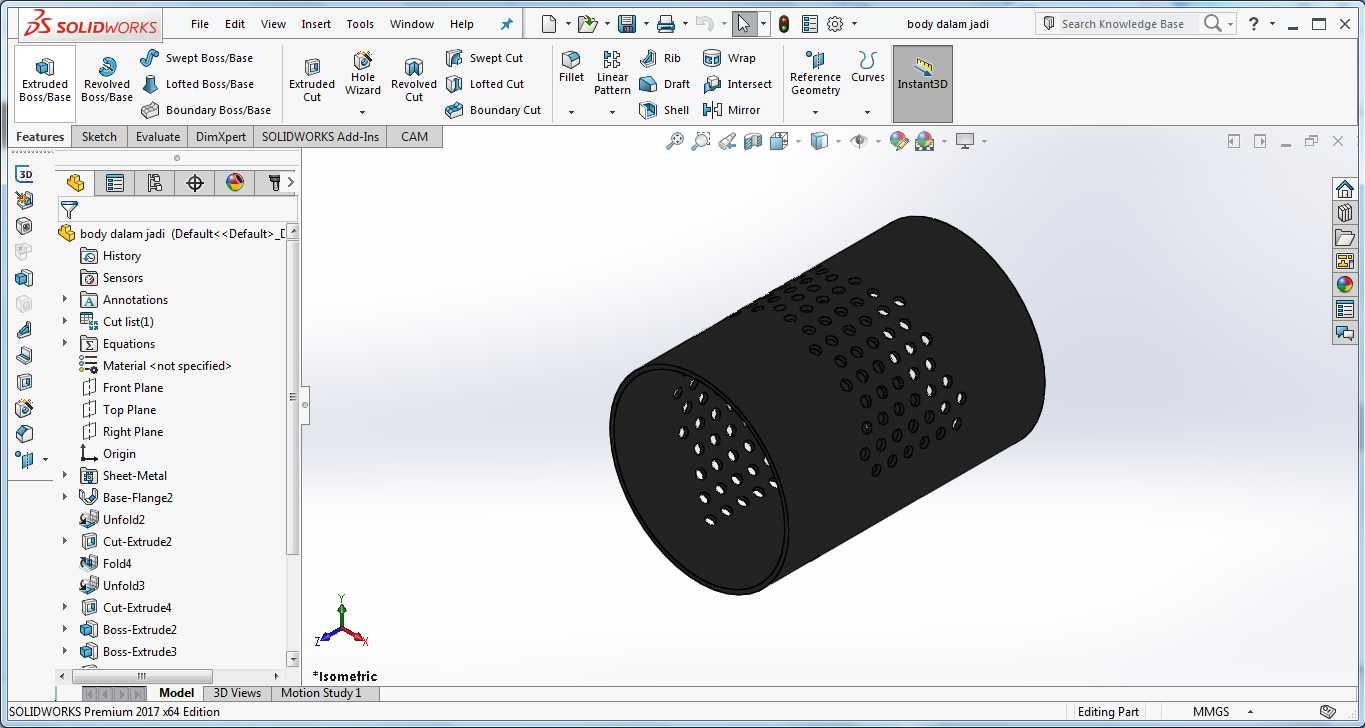Screen dimensions: 1365x728
Task: Click the Zoom to Fit icon
Action: point(675,141)
